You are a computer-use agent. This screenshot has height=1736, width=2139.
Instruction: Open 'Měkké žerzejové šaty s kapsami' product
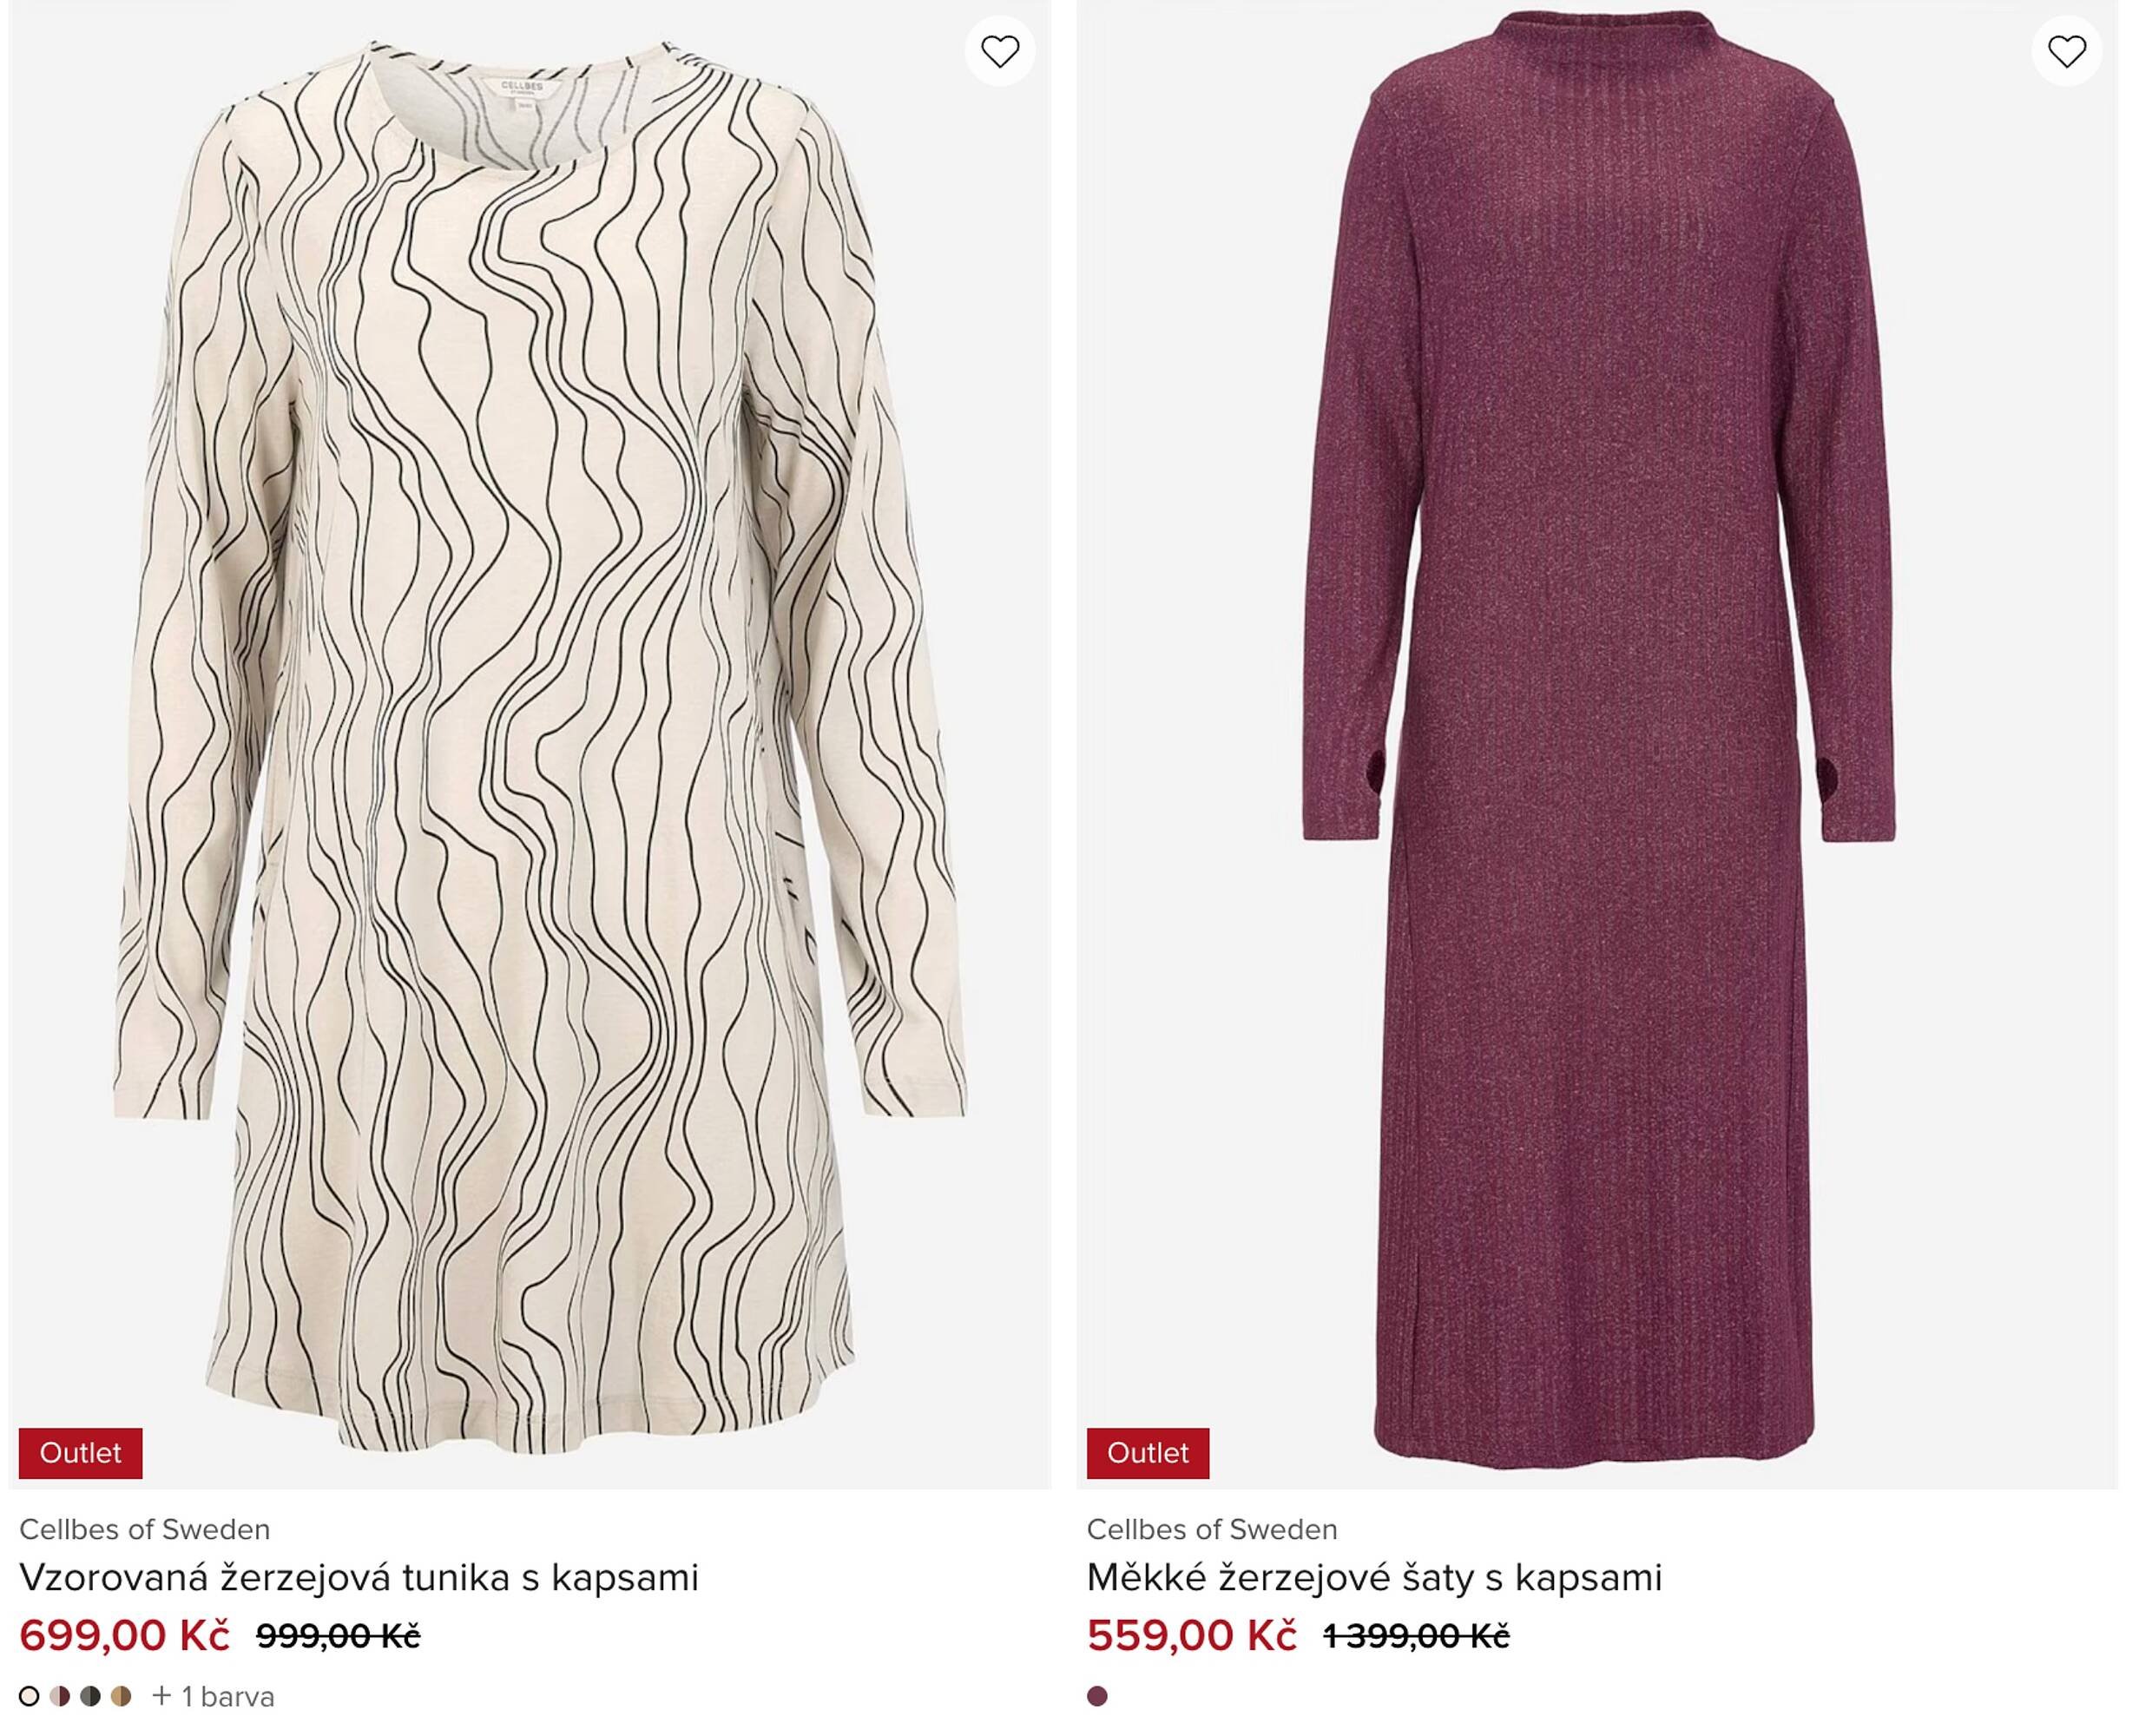[x=1374, y=1577]
